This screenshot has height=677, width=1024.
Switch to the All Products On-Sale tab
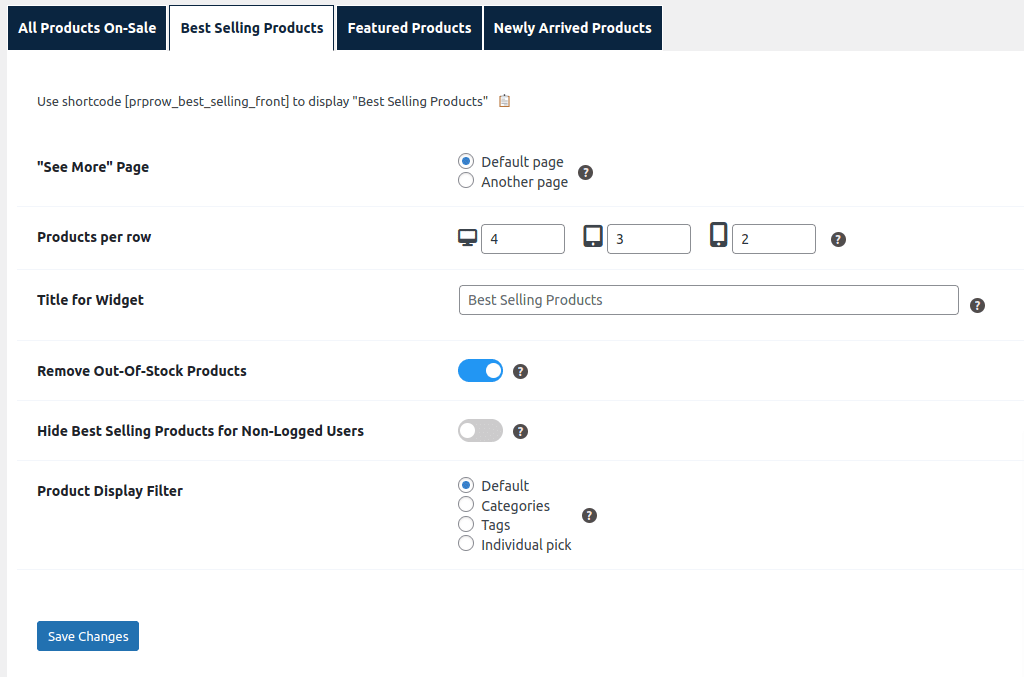pos(87,28)
